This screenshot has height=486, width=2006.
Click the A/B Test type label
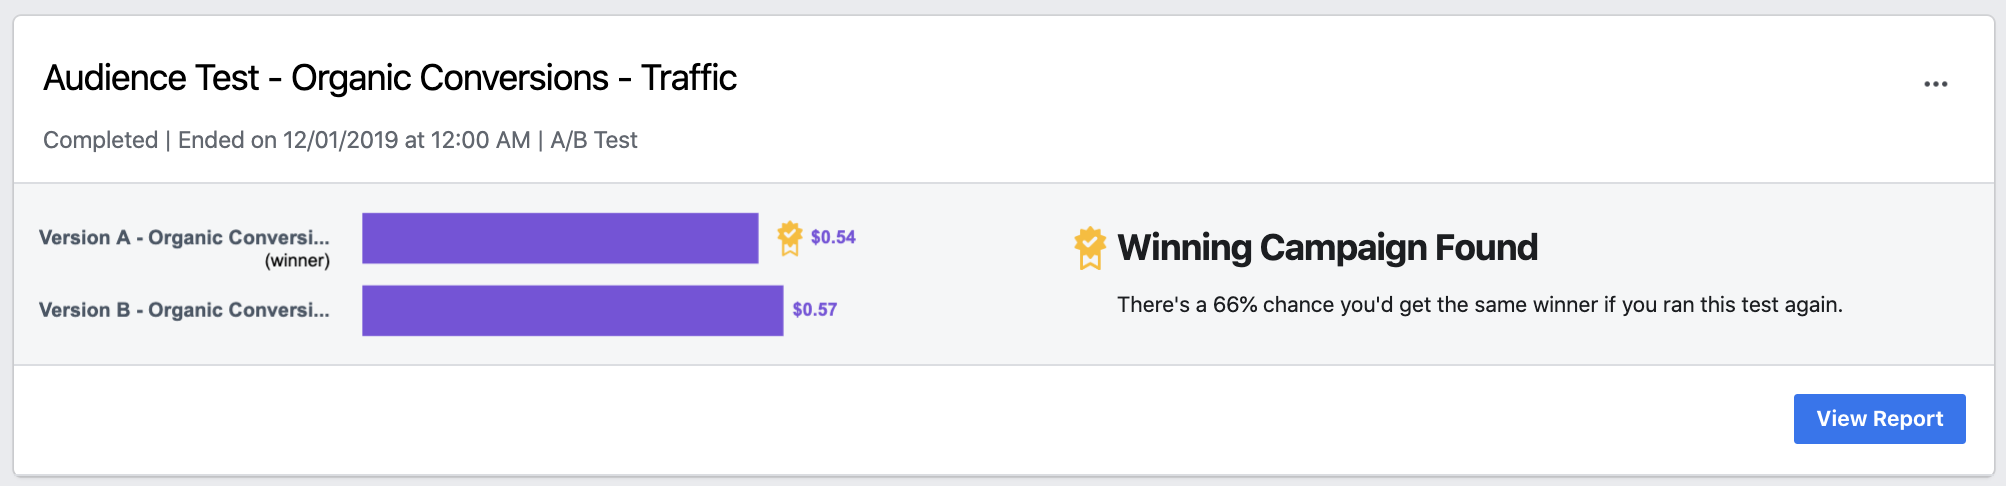tap(594, 140)
